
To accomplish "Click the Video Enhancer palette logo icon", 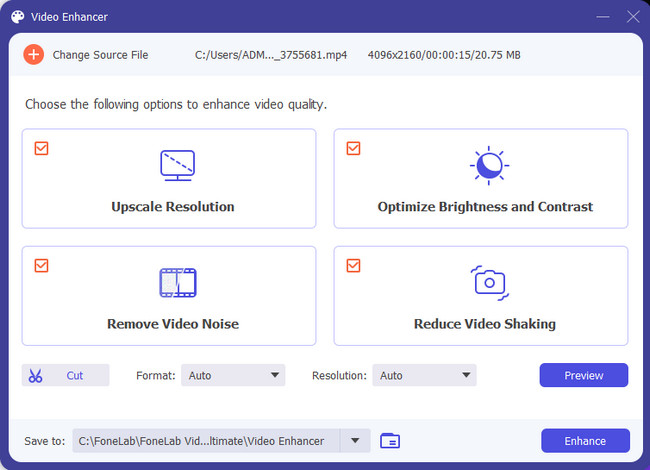I will (x=18, y=17).
